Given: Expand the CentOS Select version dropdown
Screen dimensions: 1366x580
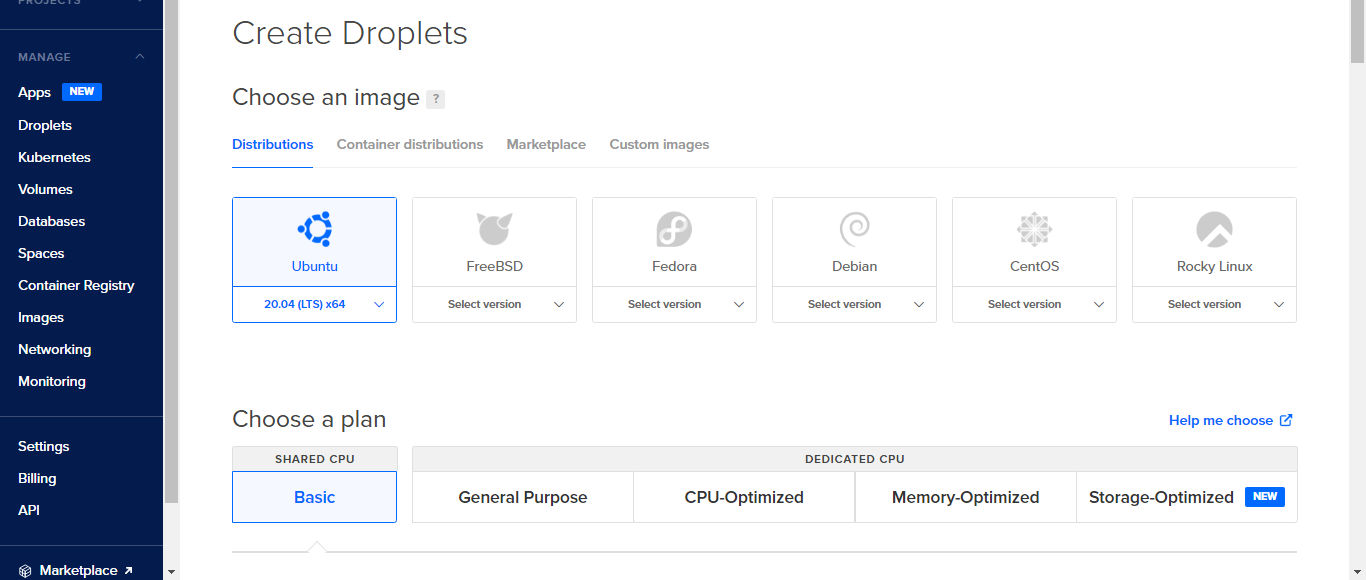Looking at the screenshot, I should 1034,304.
